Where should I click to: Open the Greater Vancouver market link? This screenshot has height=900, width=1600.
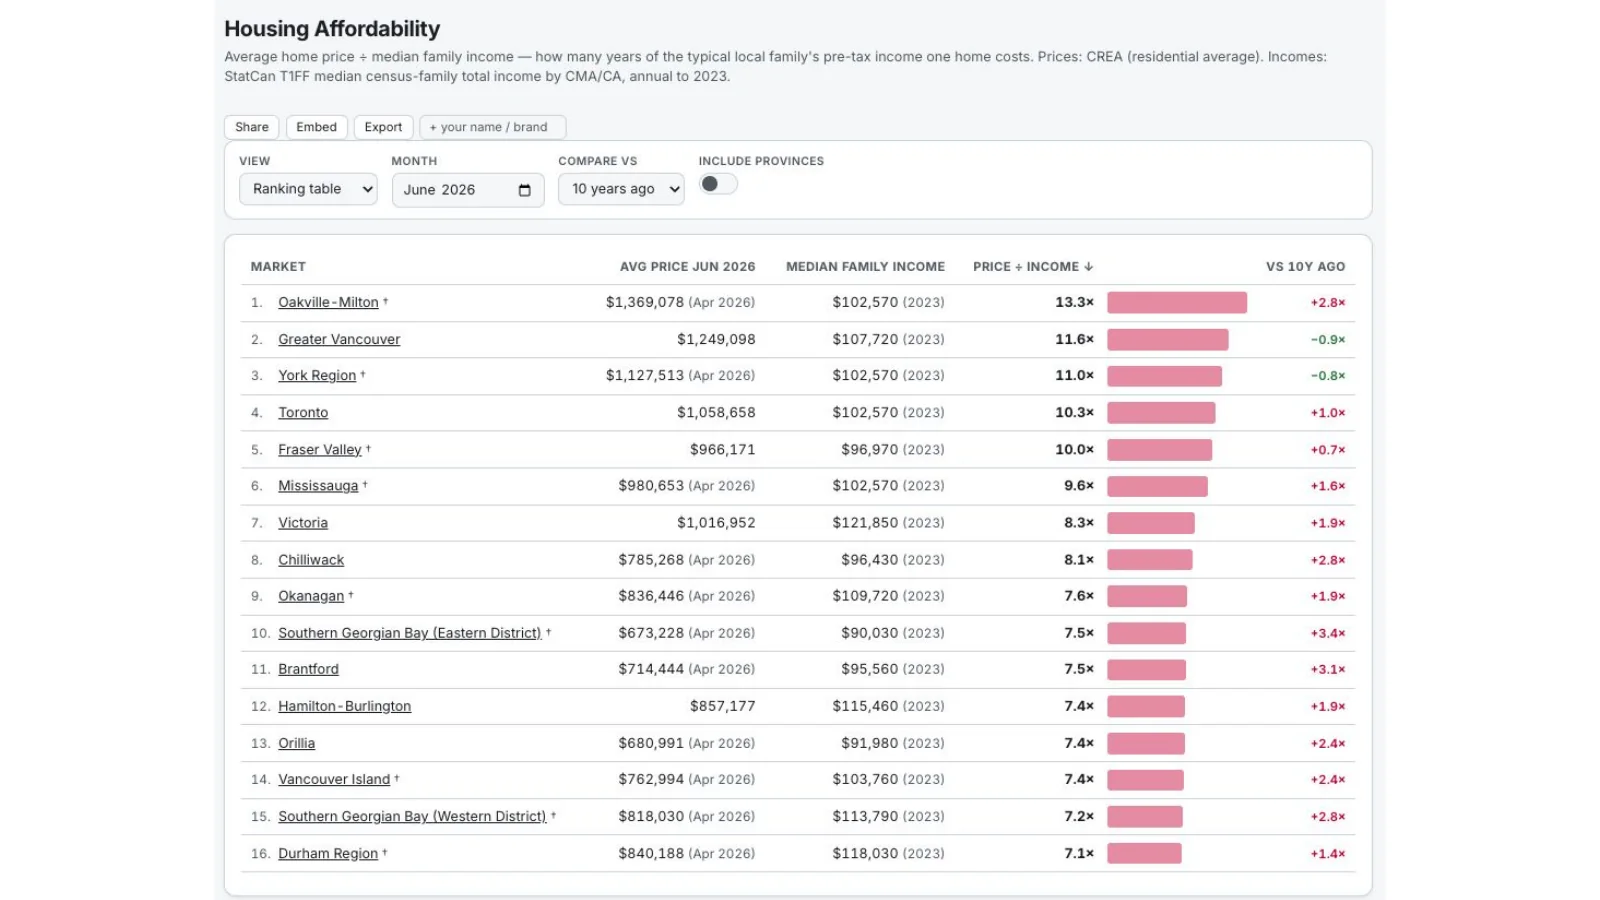tap(339, 340)
